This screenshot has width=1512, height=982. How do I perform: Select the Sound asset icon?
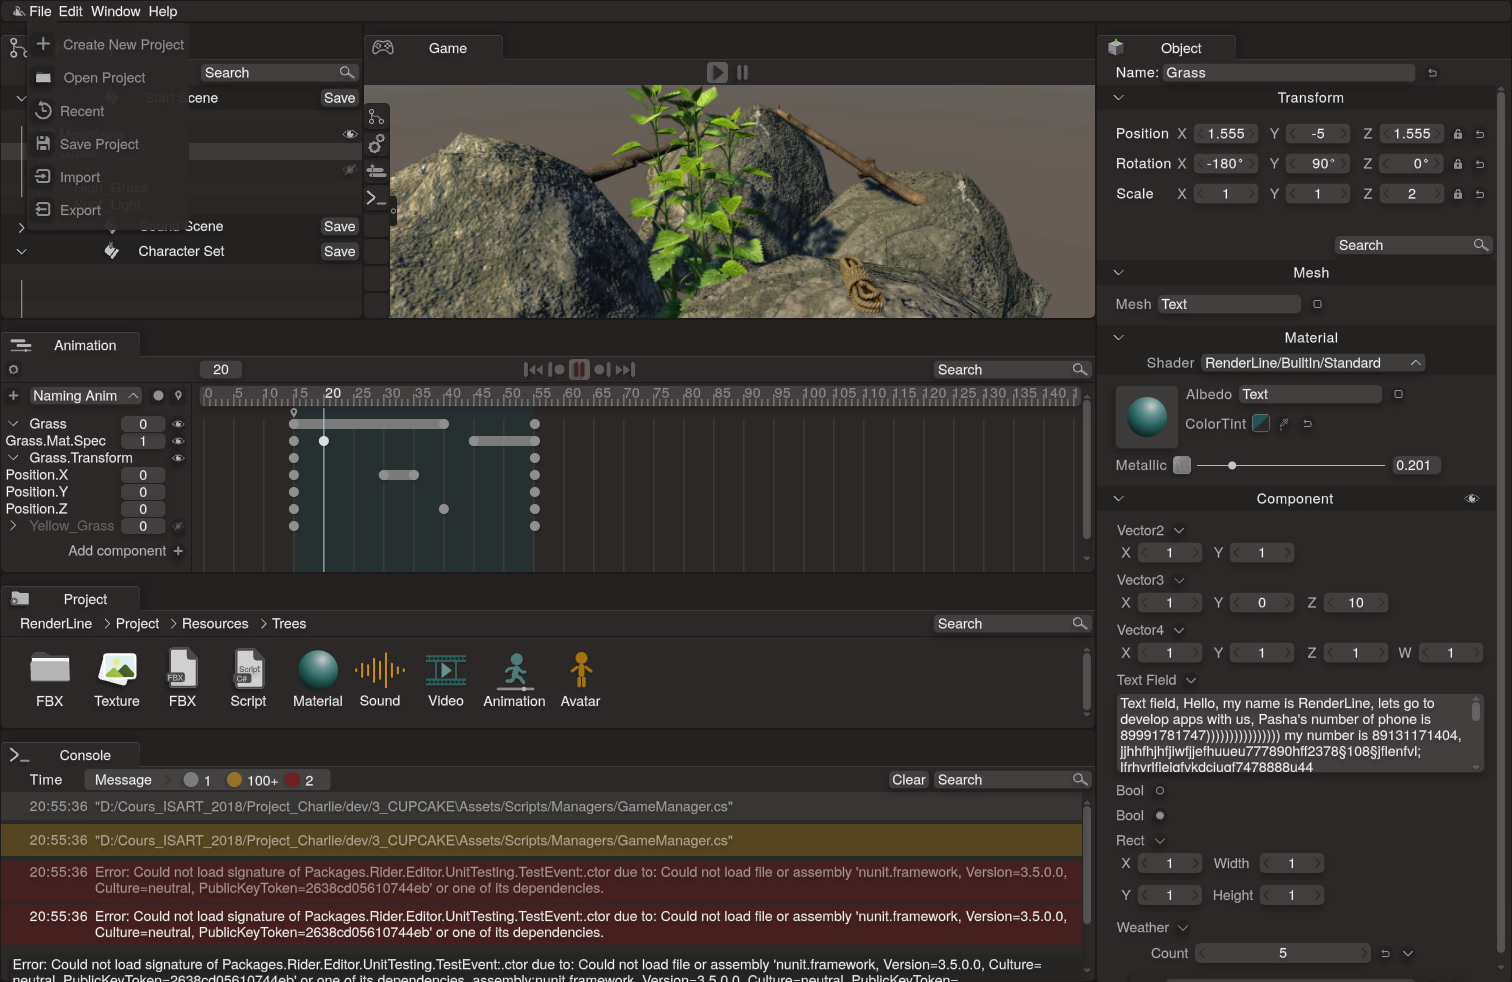pos(380,670)
